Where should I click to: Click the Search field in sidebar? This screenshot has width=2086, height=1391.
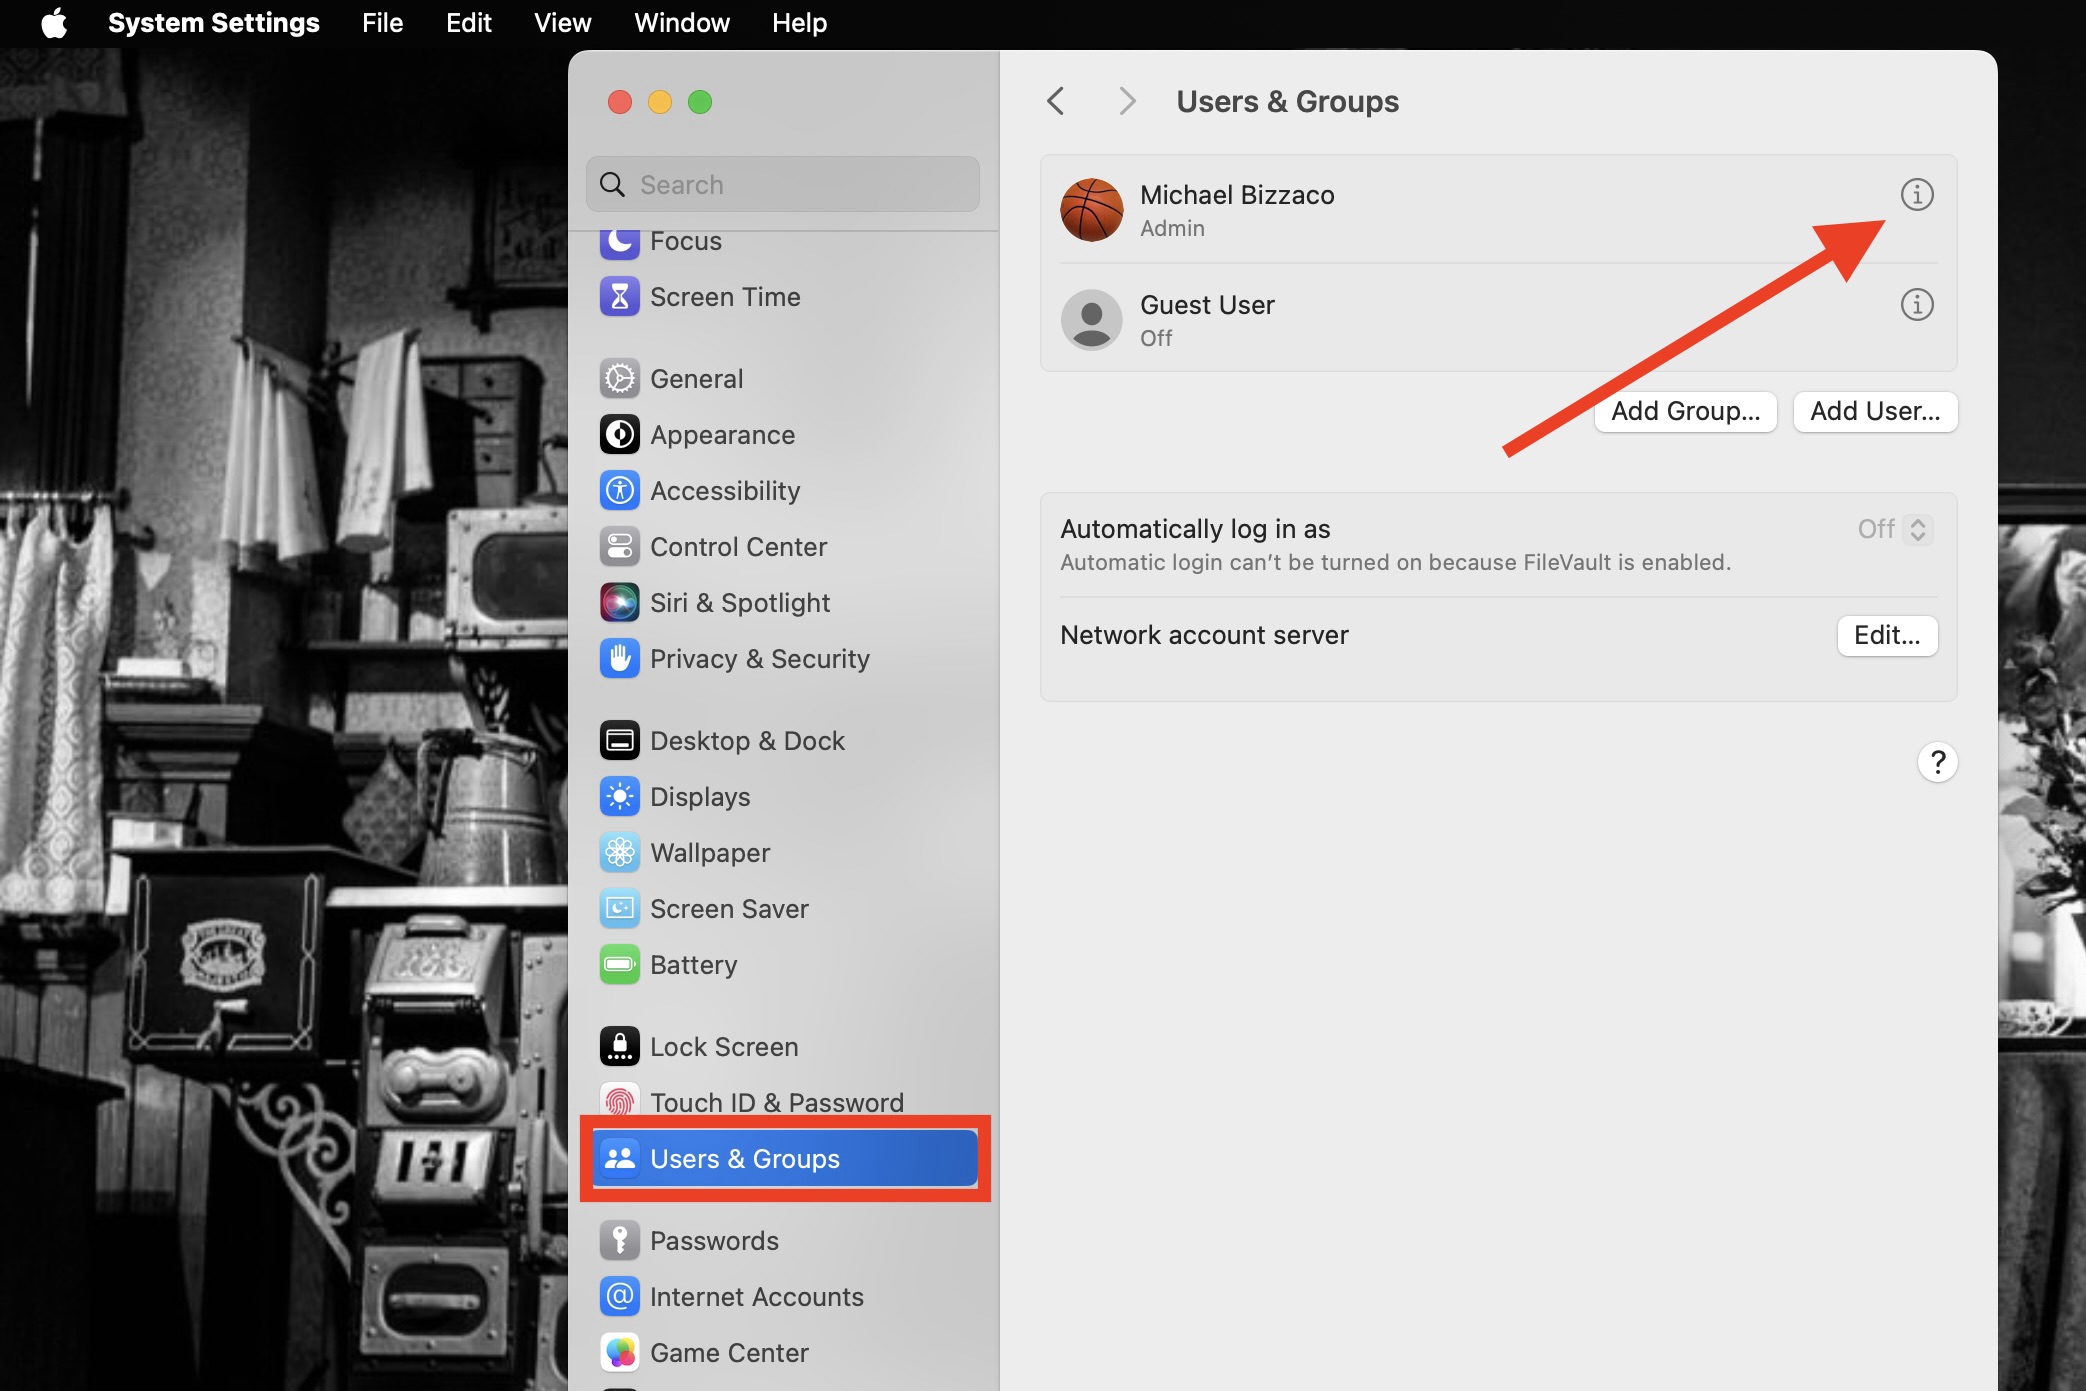pyautogui.click(x=782, y=184)
